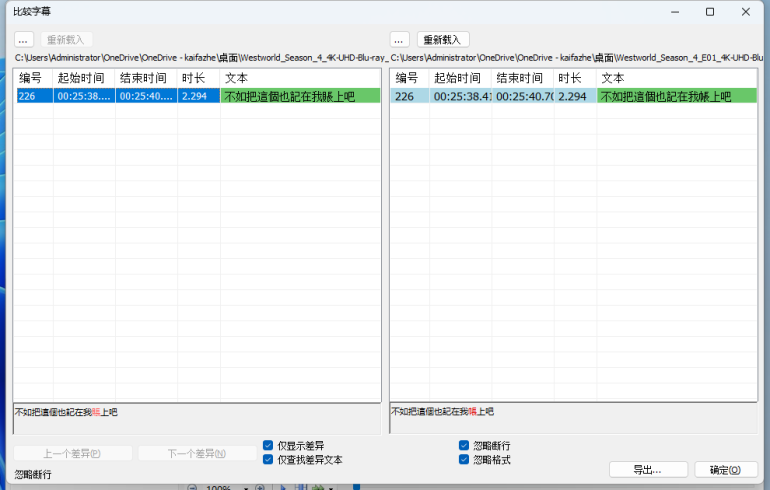Click left difference preview text box
Viewport: 770px width, 490px height.
197,419
